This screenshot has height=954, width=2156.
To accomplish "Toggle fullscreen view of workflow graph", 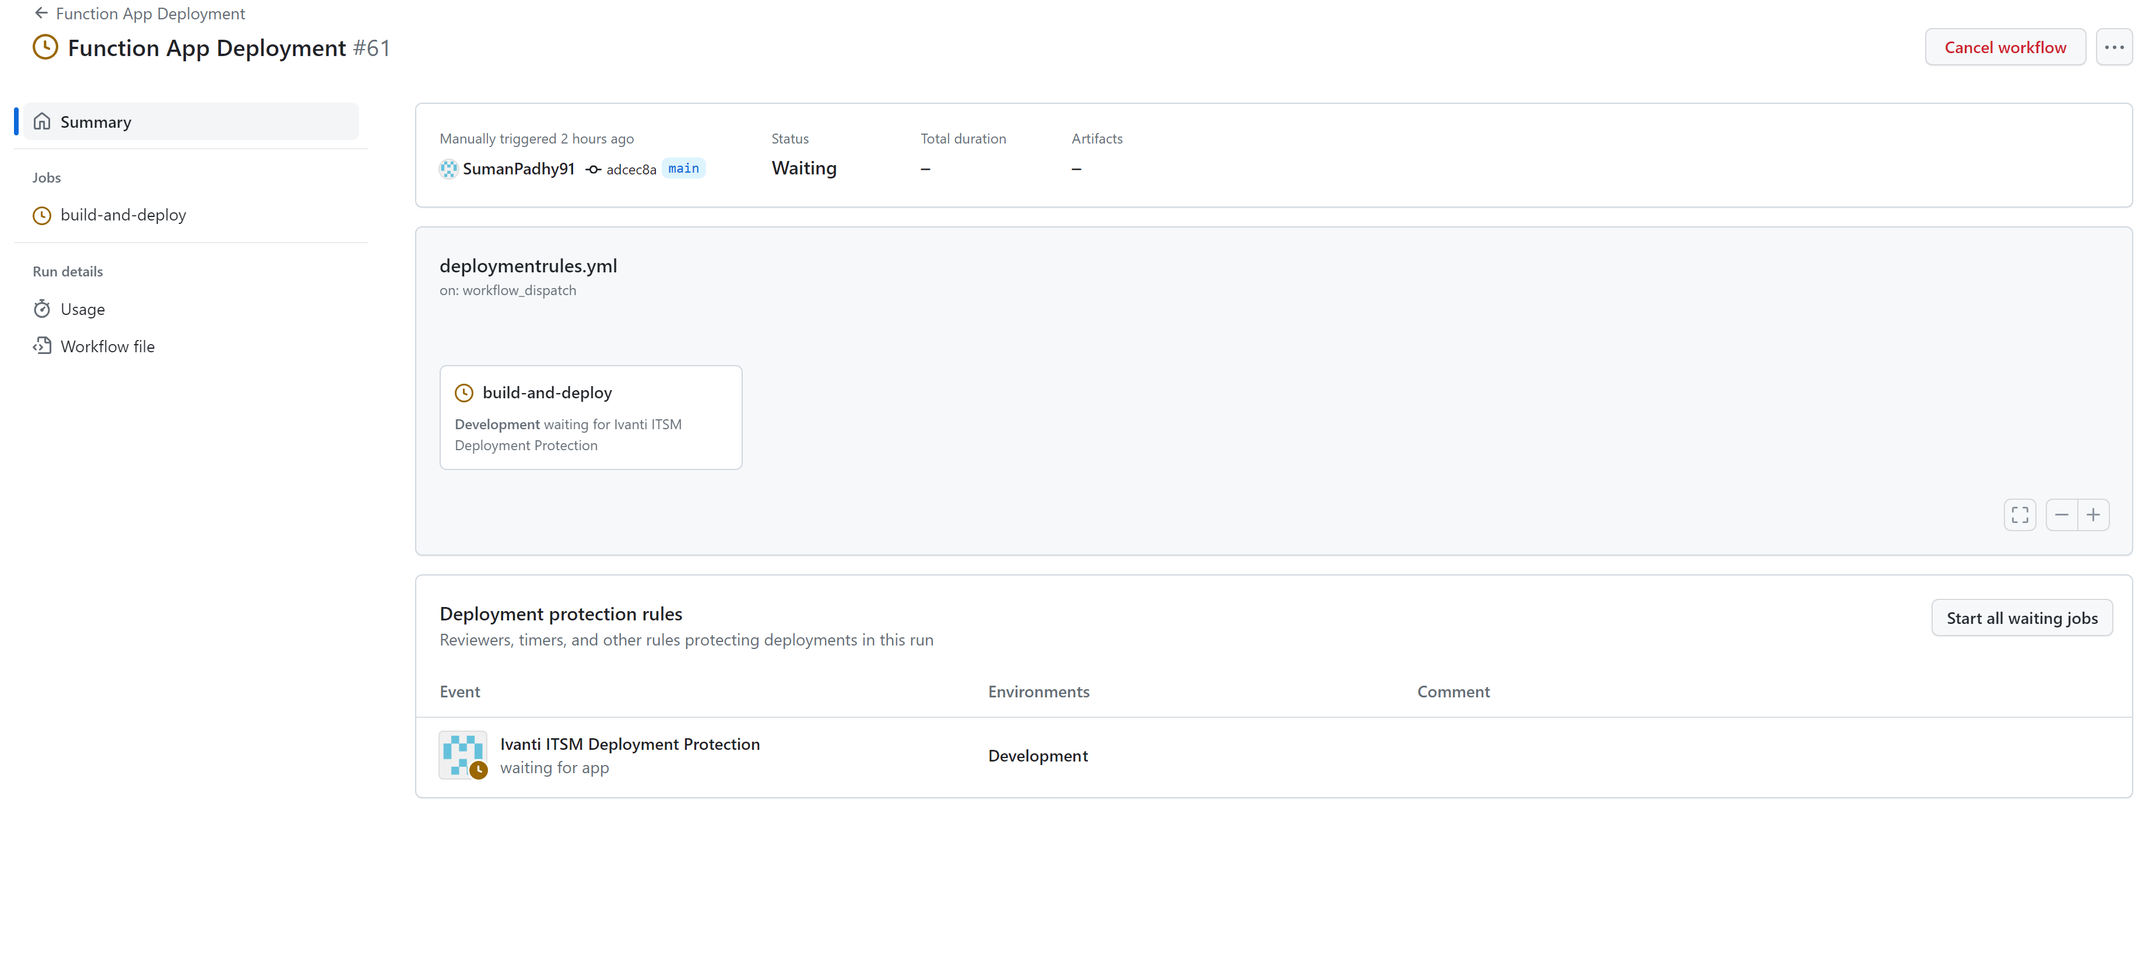I will pos(2019,515).
